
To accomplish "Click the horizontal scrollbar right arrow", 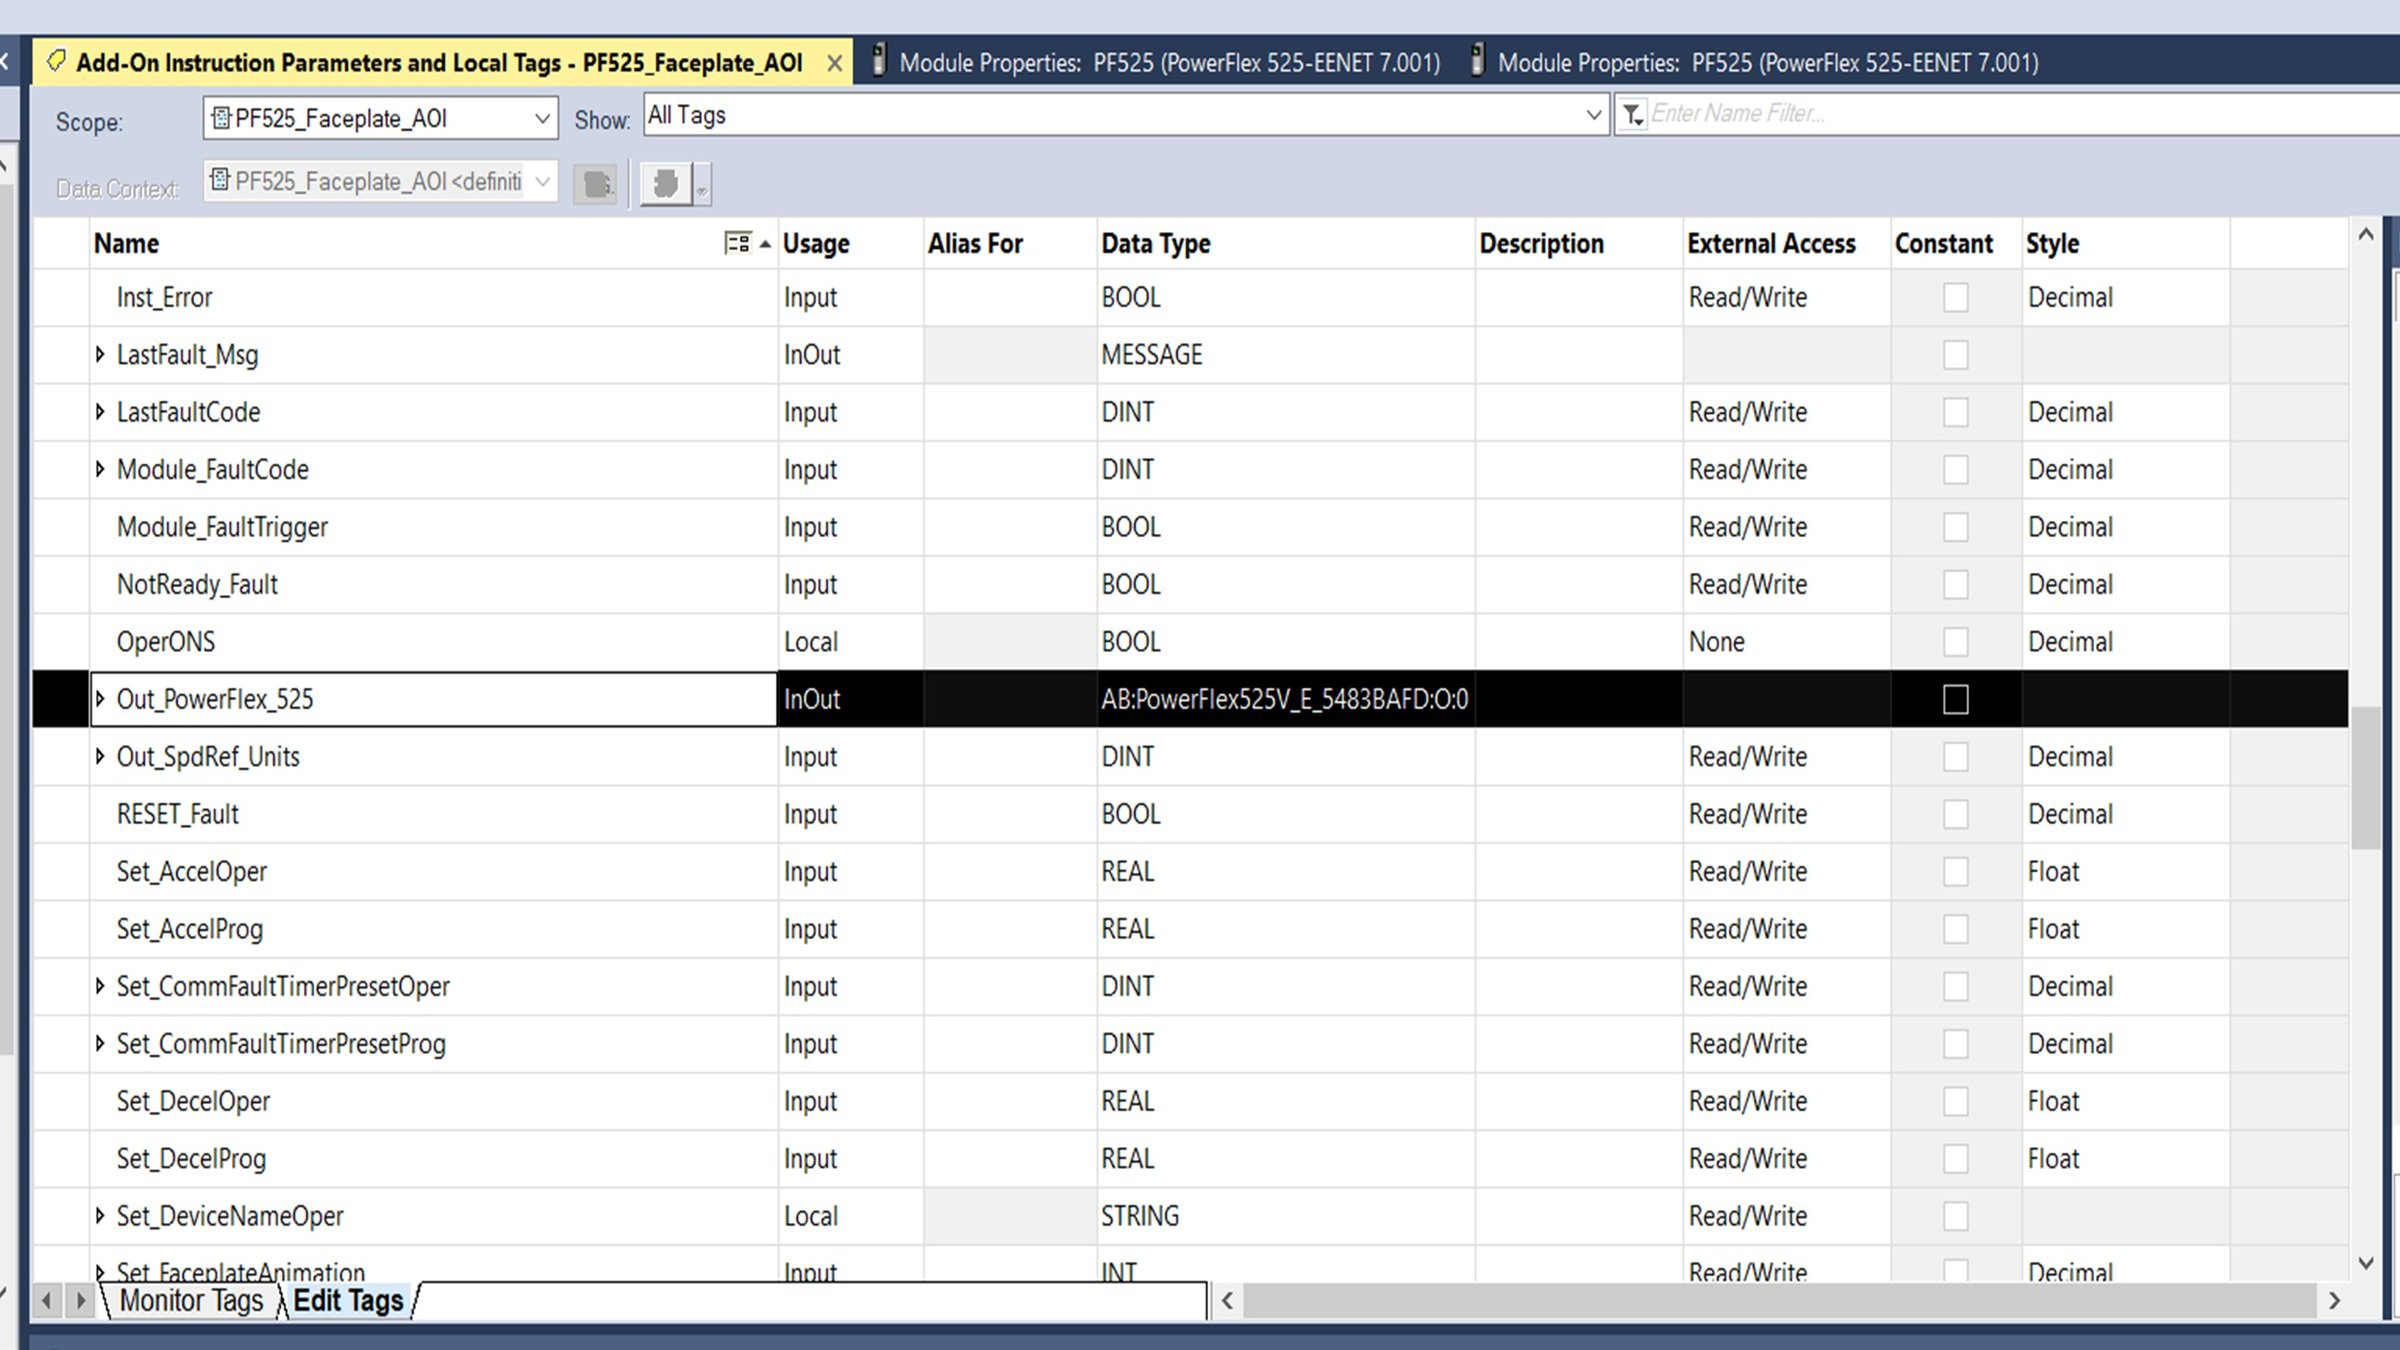I will [2334, 1301].
